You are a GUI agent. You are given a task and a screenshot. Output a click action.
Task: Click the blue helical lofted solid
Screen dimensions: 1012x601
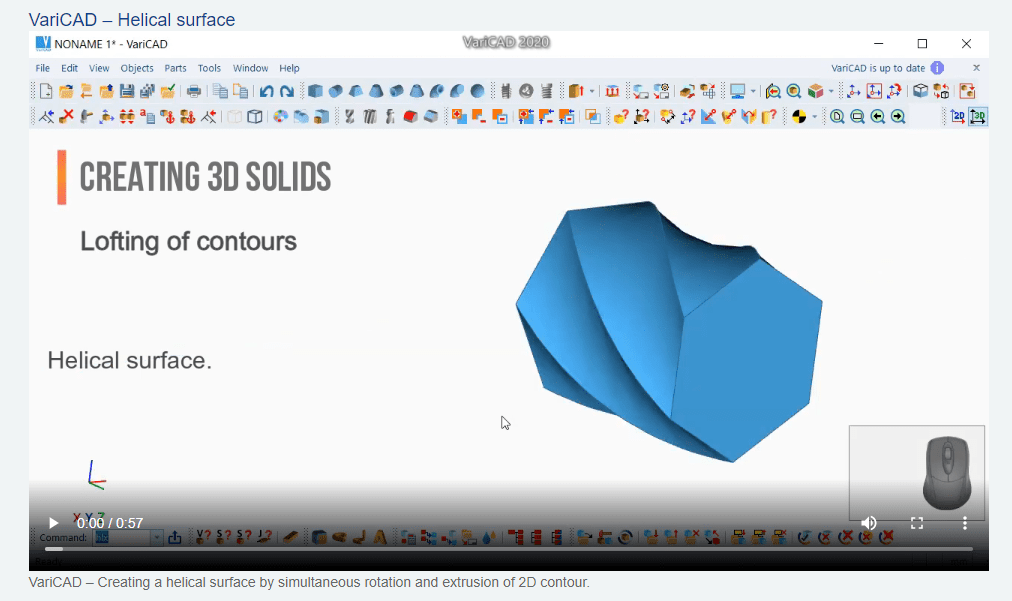point(669,331)
